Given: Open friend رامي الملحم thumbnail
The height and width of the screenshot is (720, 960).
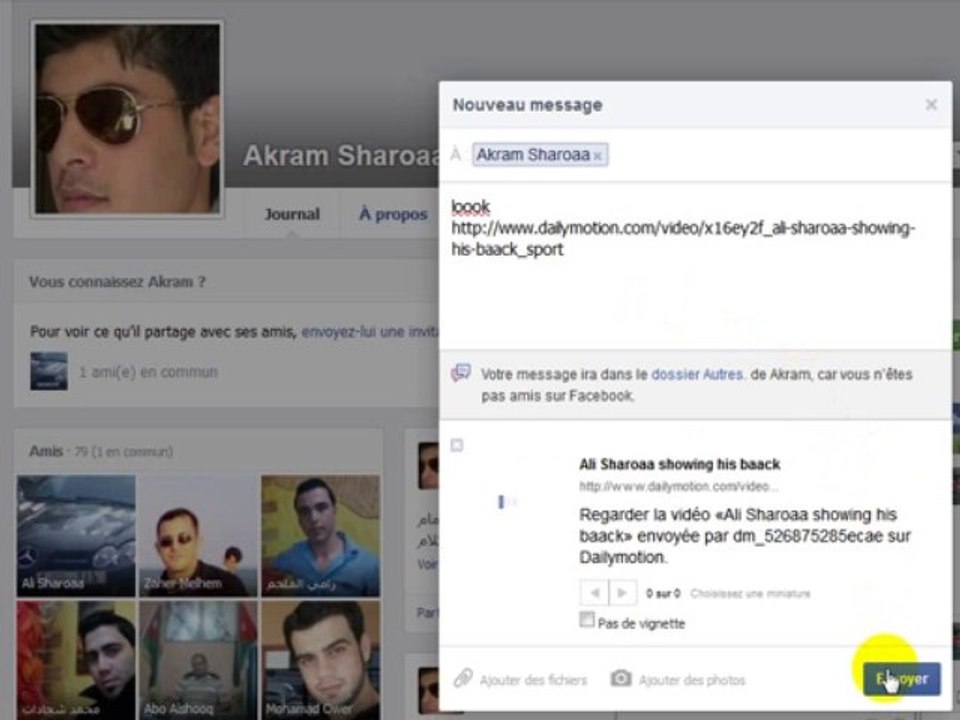Looking at the screenshot, I should (x=320, y=536).
